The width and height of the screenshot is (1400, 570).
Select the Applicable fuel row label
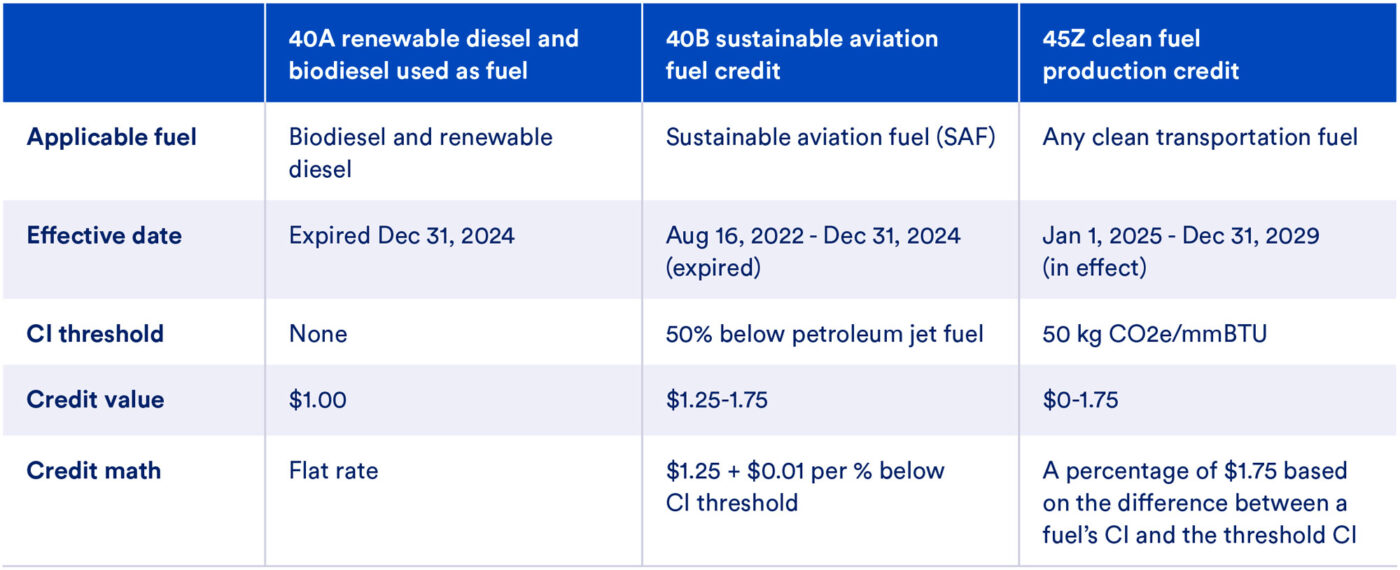(x=112, y=137)
